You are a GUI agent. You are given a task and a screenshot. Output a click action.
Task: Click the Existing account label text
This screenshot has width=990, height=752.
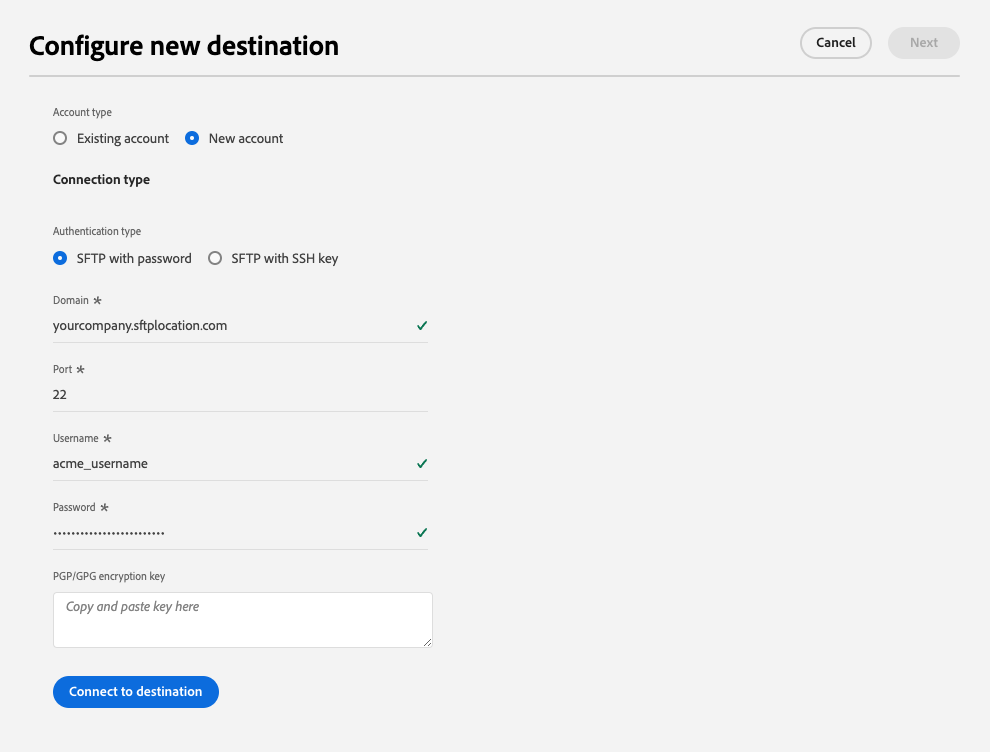coord(123,139)
